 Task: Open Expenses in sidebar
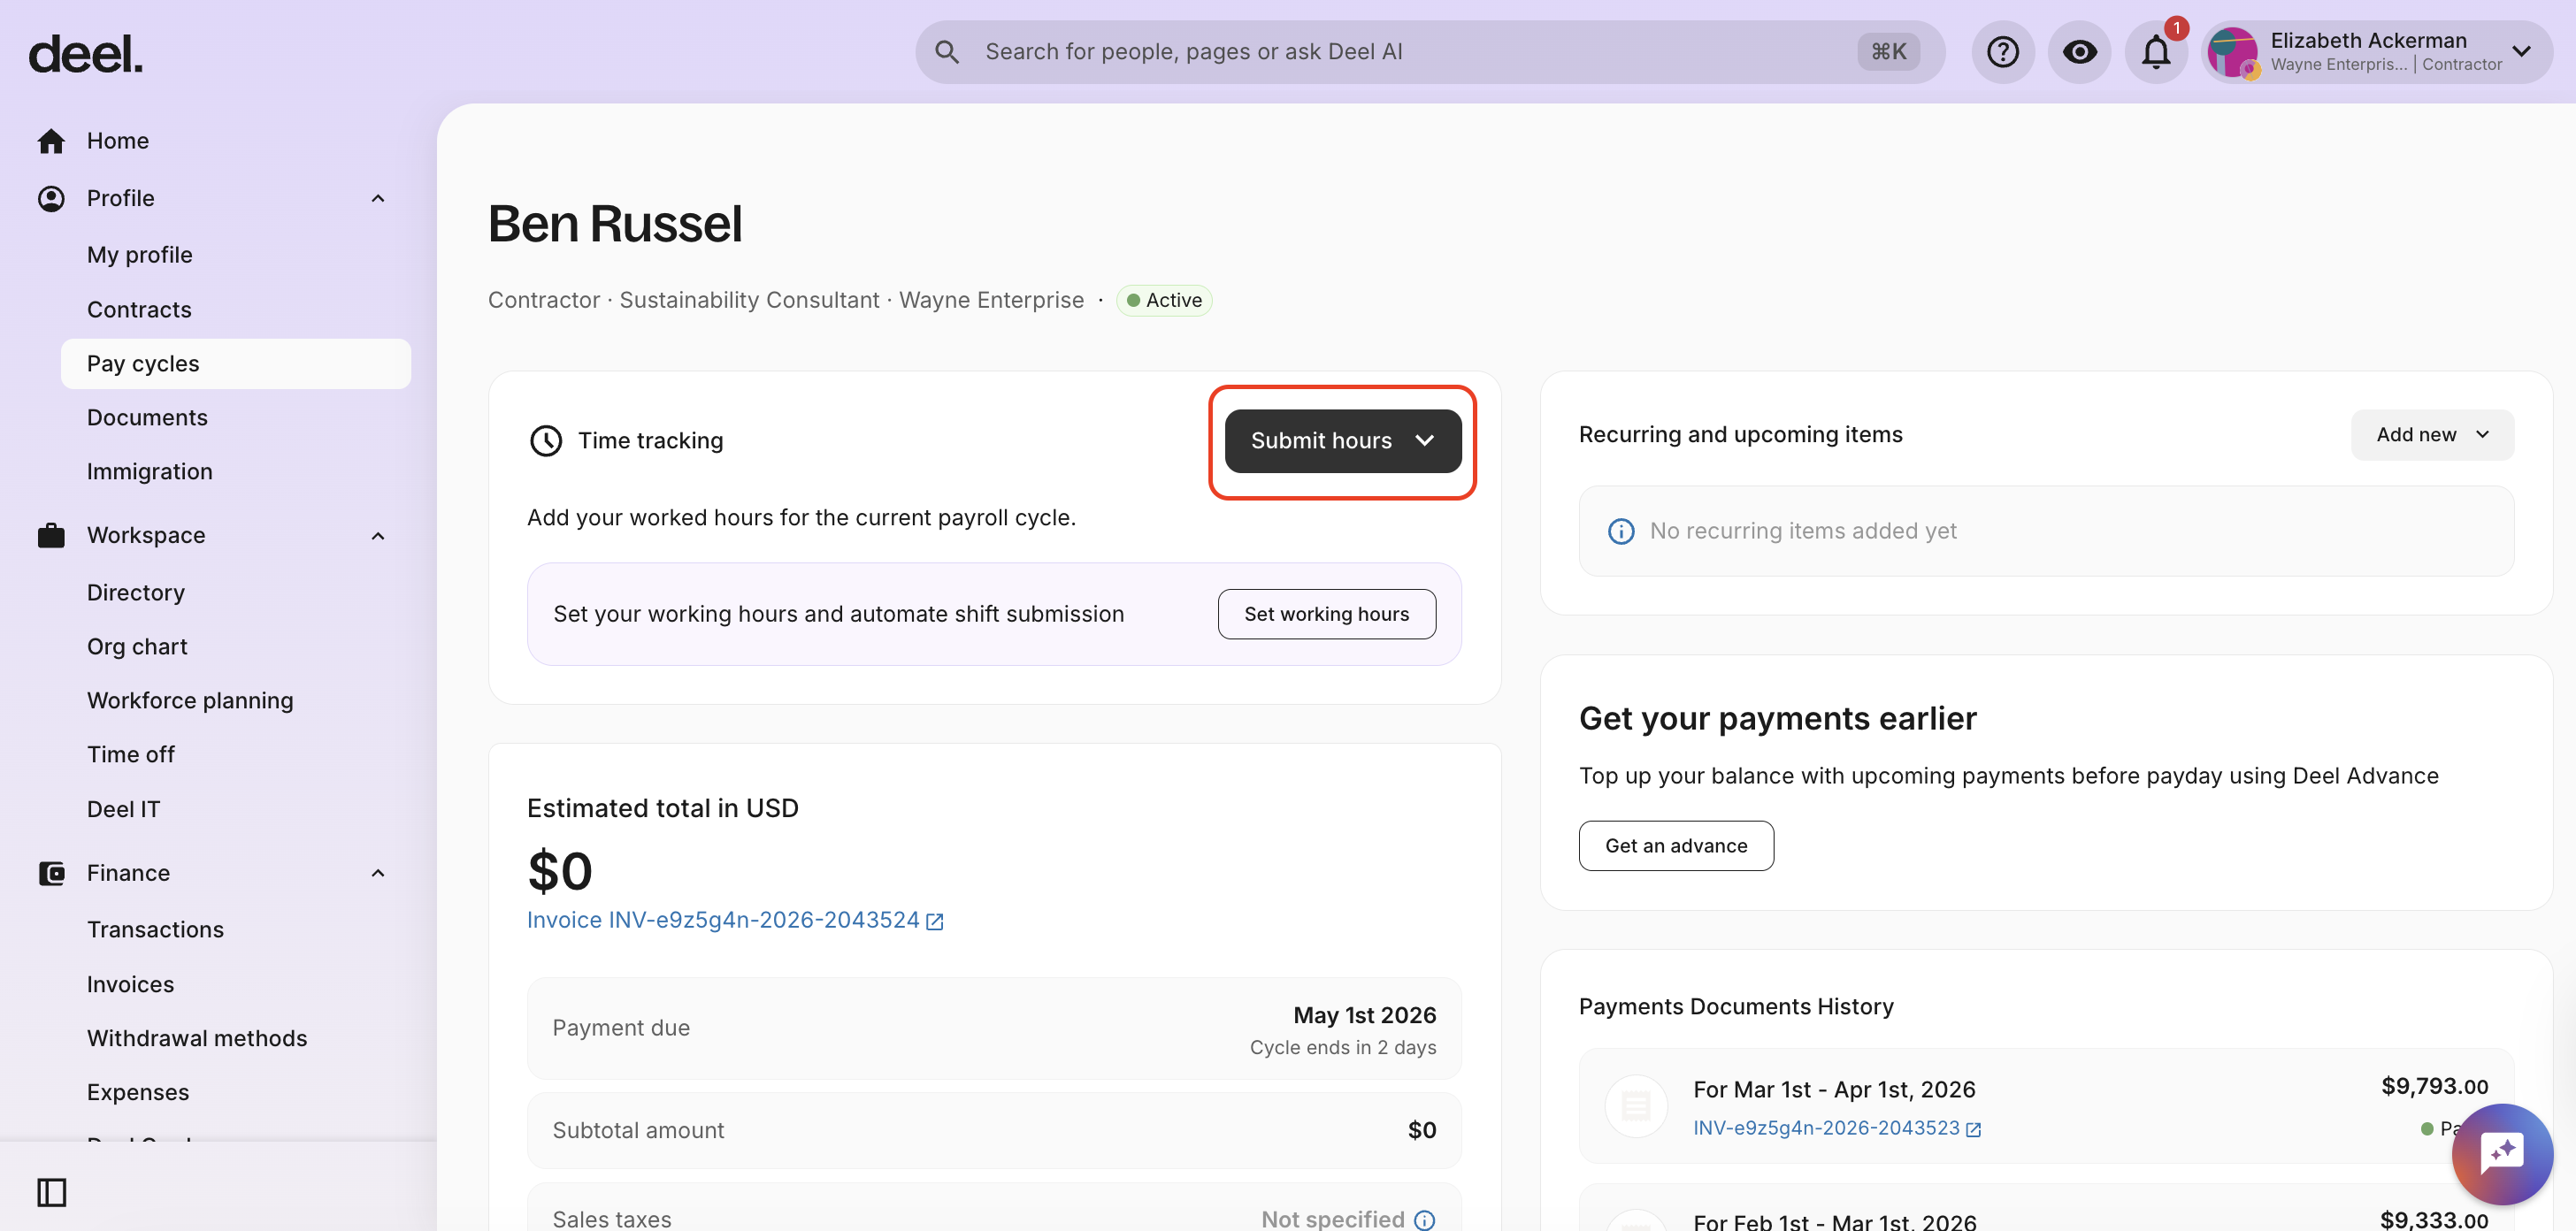pos(138,1093)
